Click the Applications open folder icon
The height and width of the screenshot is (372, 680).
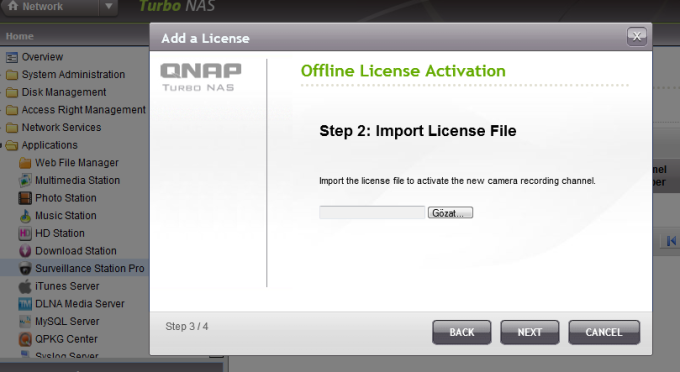point(12,145)
